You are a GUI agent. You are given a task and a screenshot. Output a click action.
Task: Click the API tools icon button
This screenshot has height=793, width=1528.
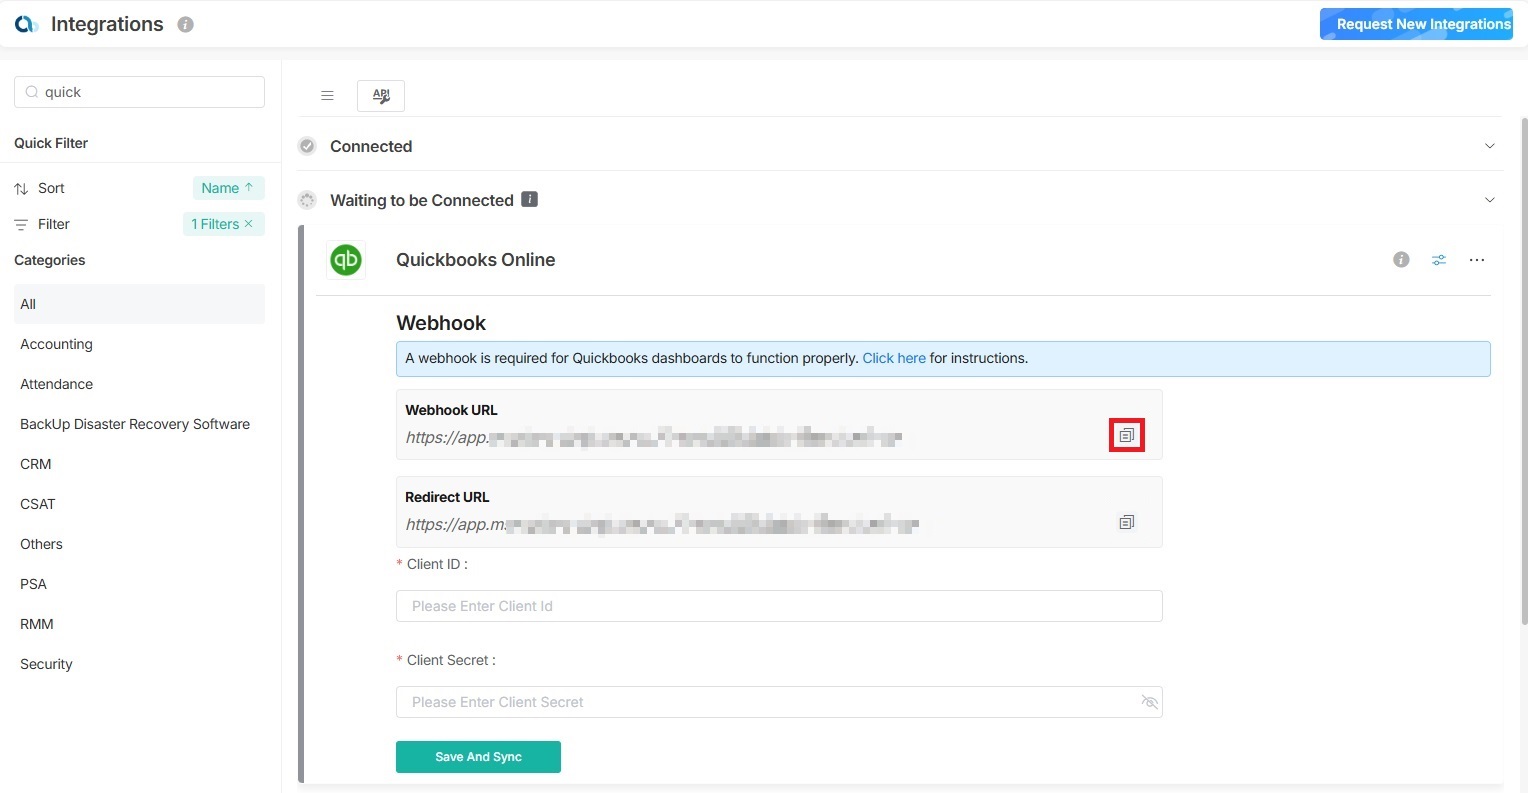(381, 96)
